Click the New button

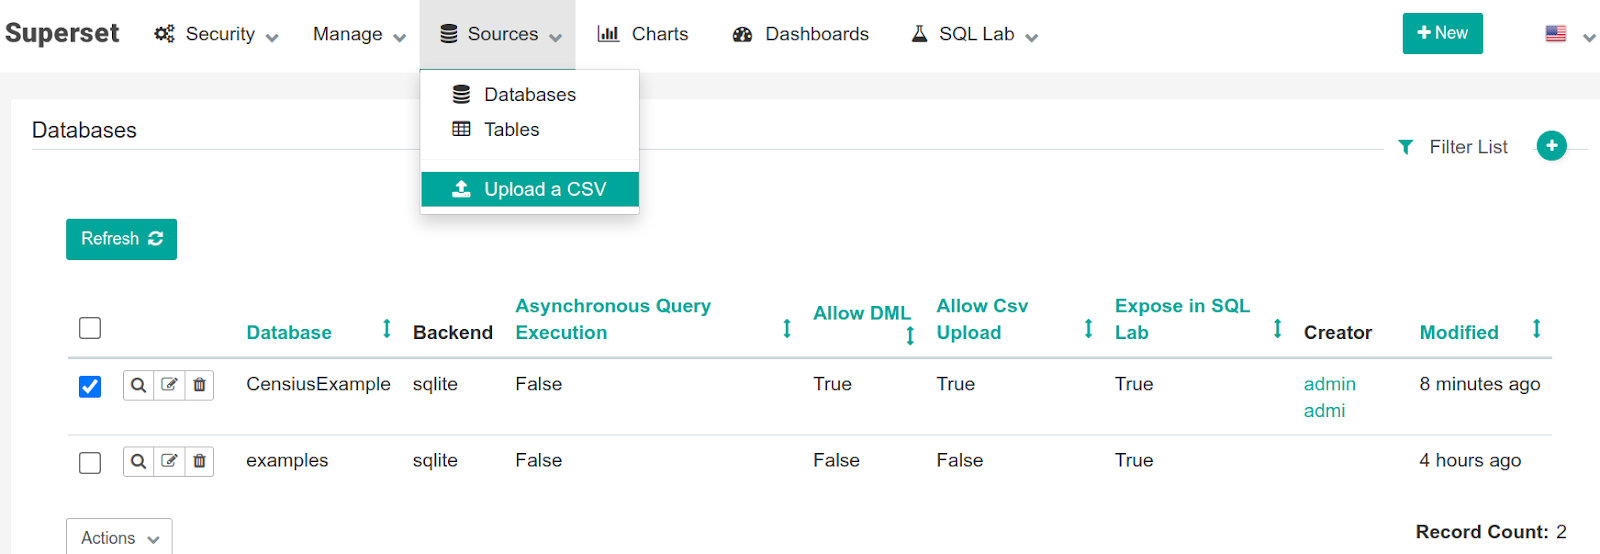(1442, 33)
